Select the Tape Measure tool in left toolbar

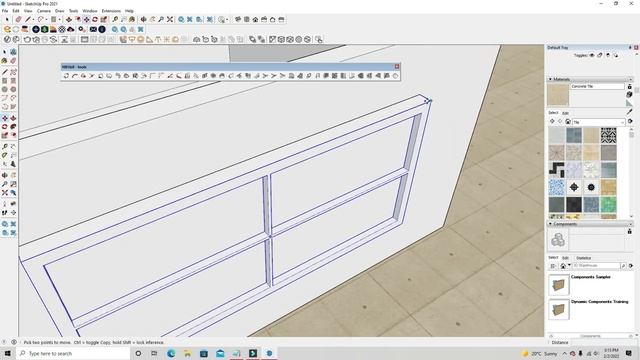pos(5,146)
